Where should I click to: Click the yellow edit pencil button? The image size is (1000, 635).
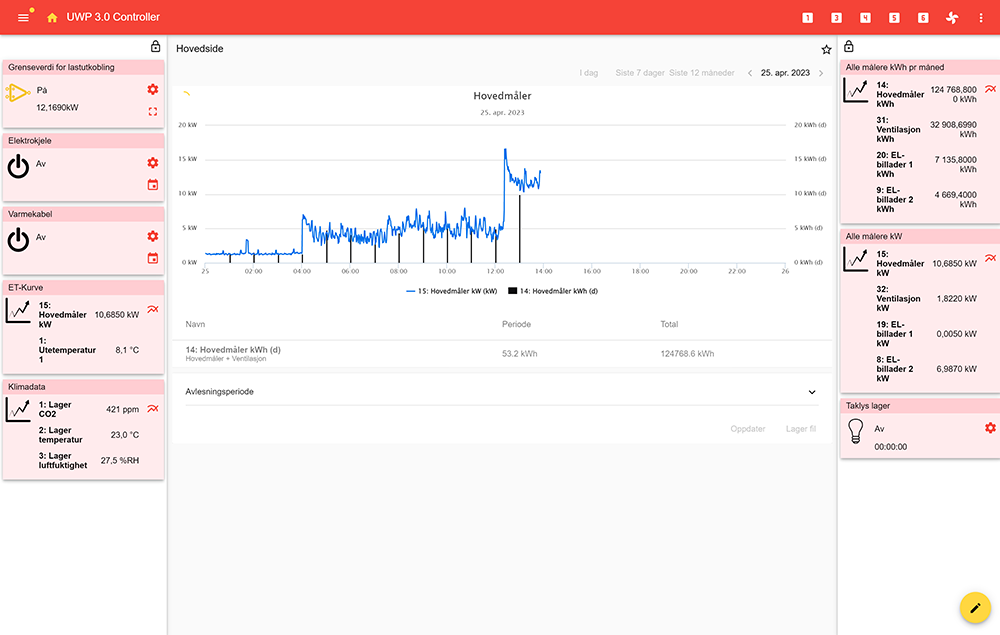(x=975, y=608)
